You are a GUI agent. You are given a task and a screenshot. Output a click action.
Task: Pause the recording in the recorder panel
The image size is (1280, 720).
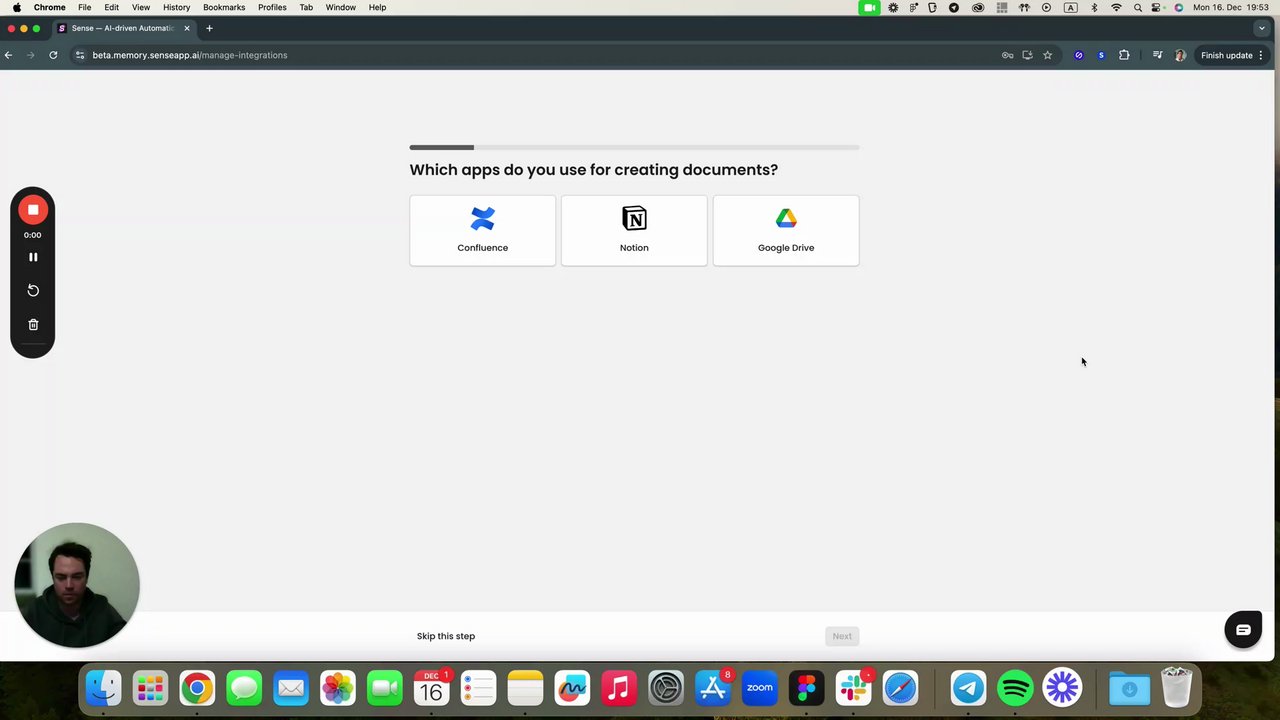(x=33, y=257)
